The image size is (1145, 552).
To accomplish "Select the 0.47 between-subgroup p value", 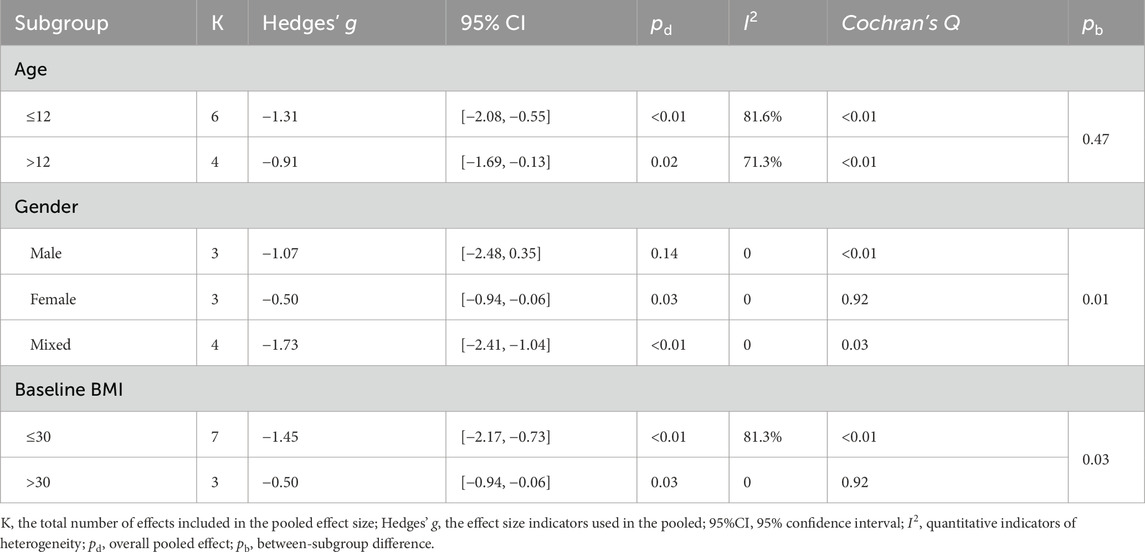I will 1093,139.
